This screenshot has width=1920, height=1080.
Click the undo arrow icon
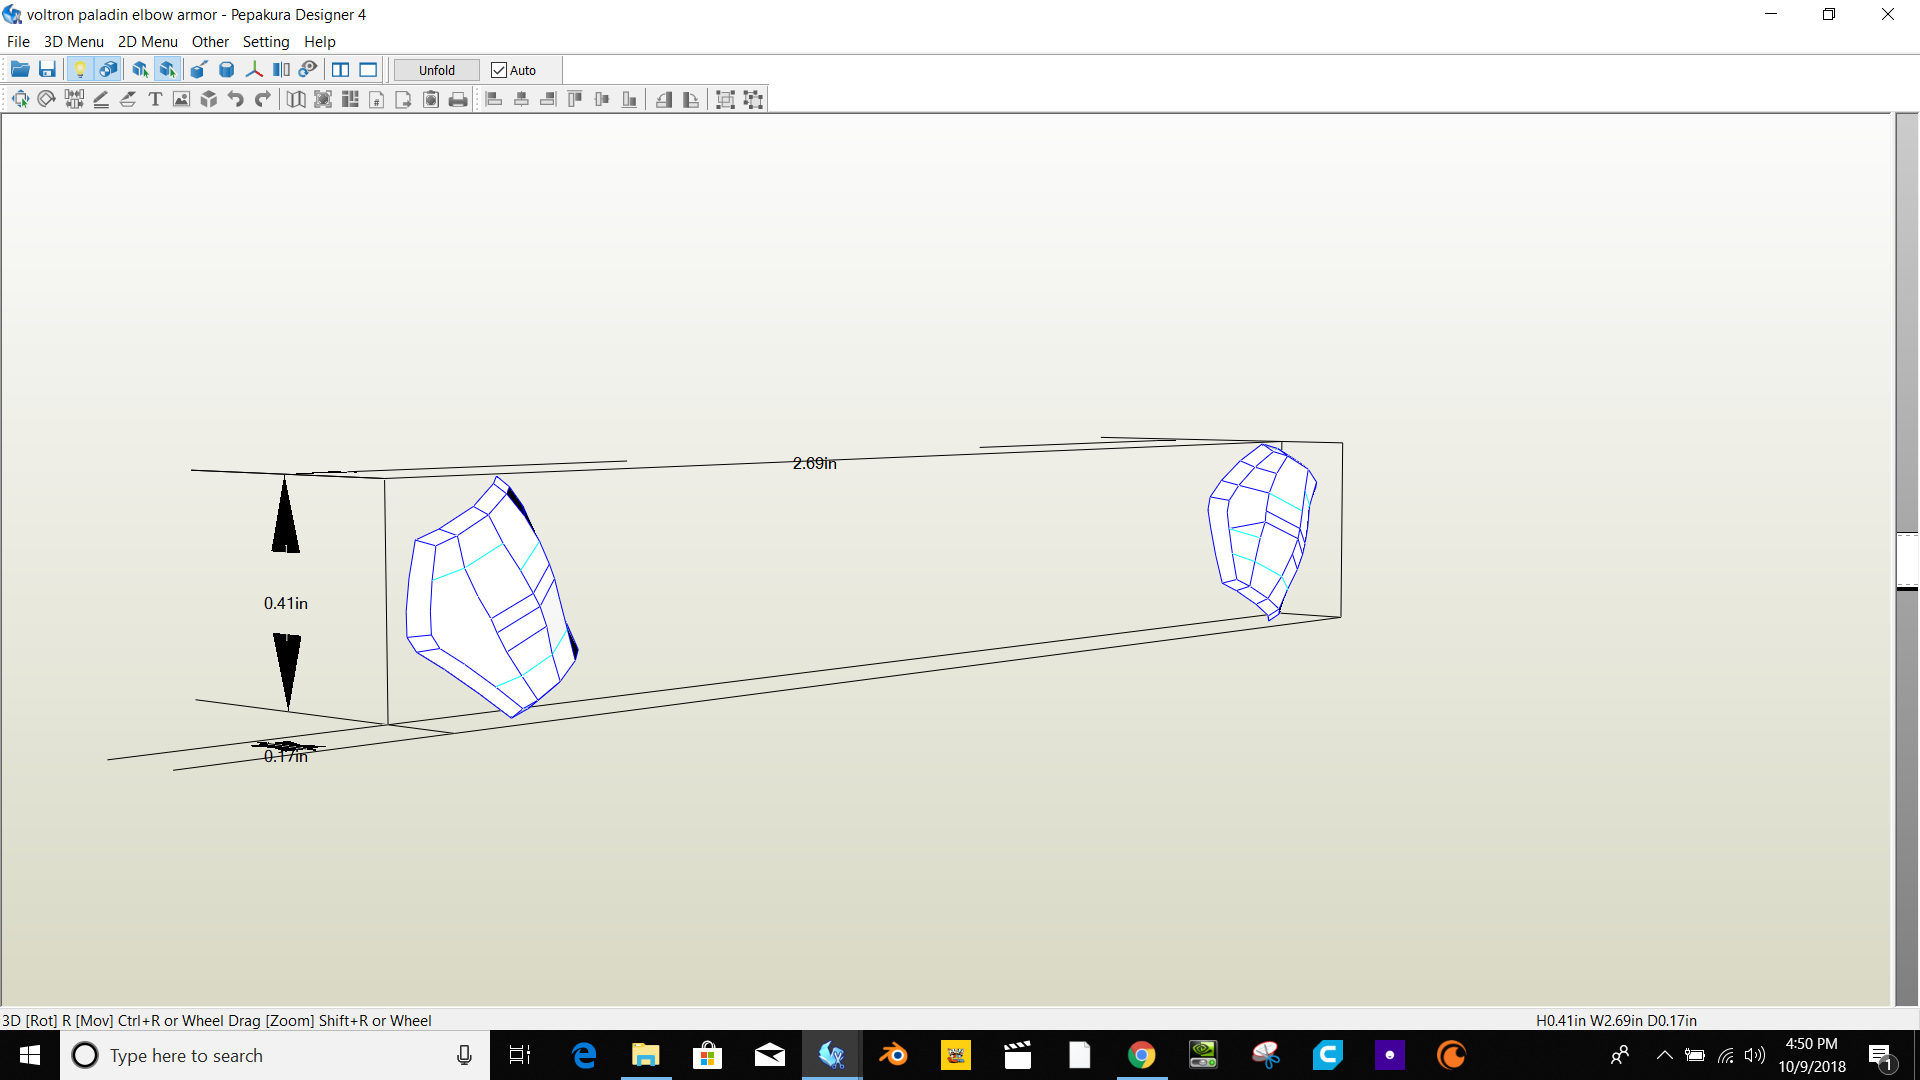tap(236, 99)
